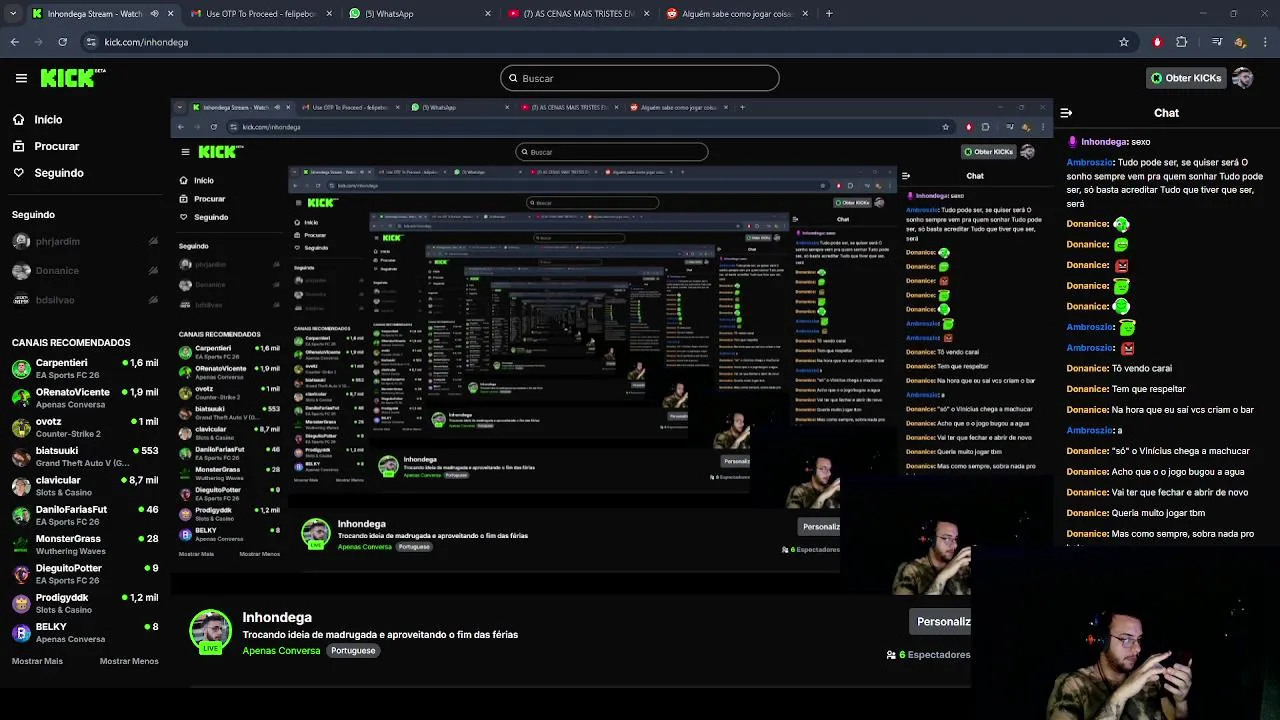Click the 6 Espectadores viewer count
This screenshot has height=720, width=1280.
(935, 655)
